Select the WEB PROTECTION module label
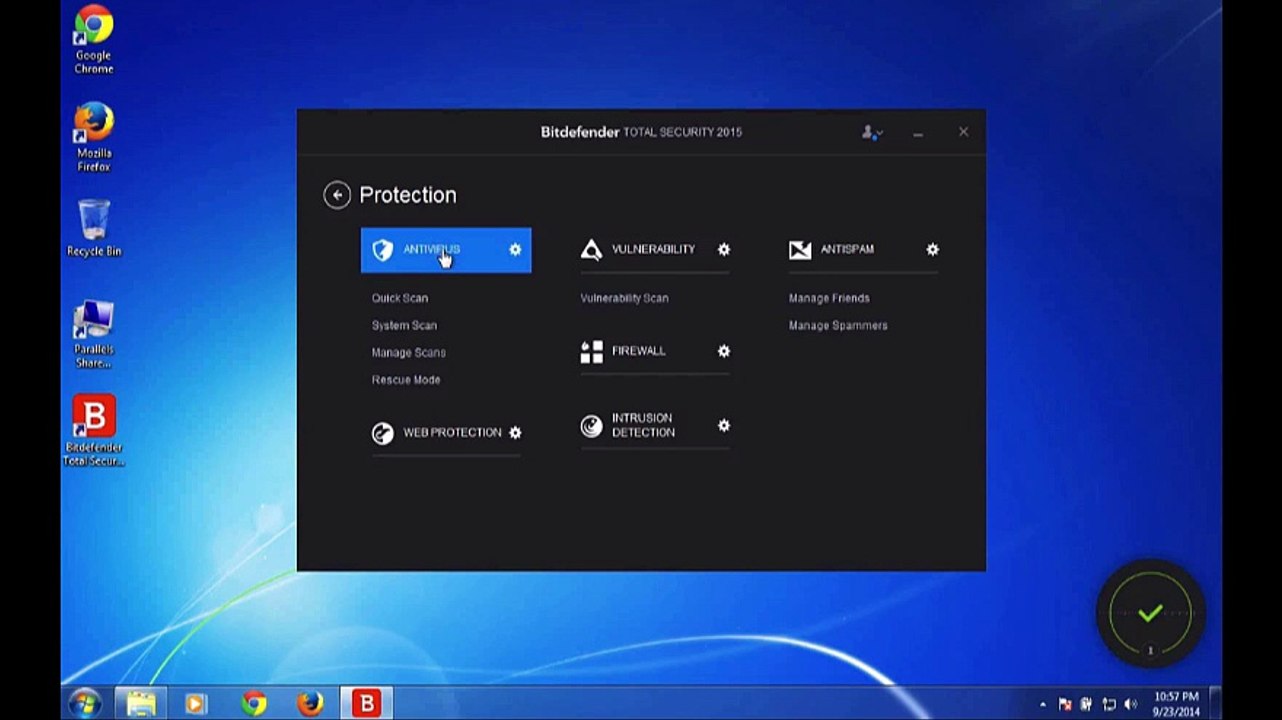 (452, 432)
